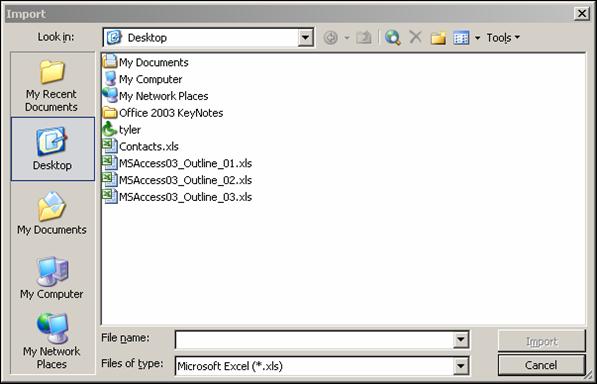This screenshot has height=384, width=597.
Task: Select My Network Places icon in file list
Action: [x=110, y=96]
